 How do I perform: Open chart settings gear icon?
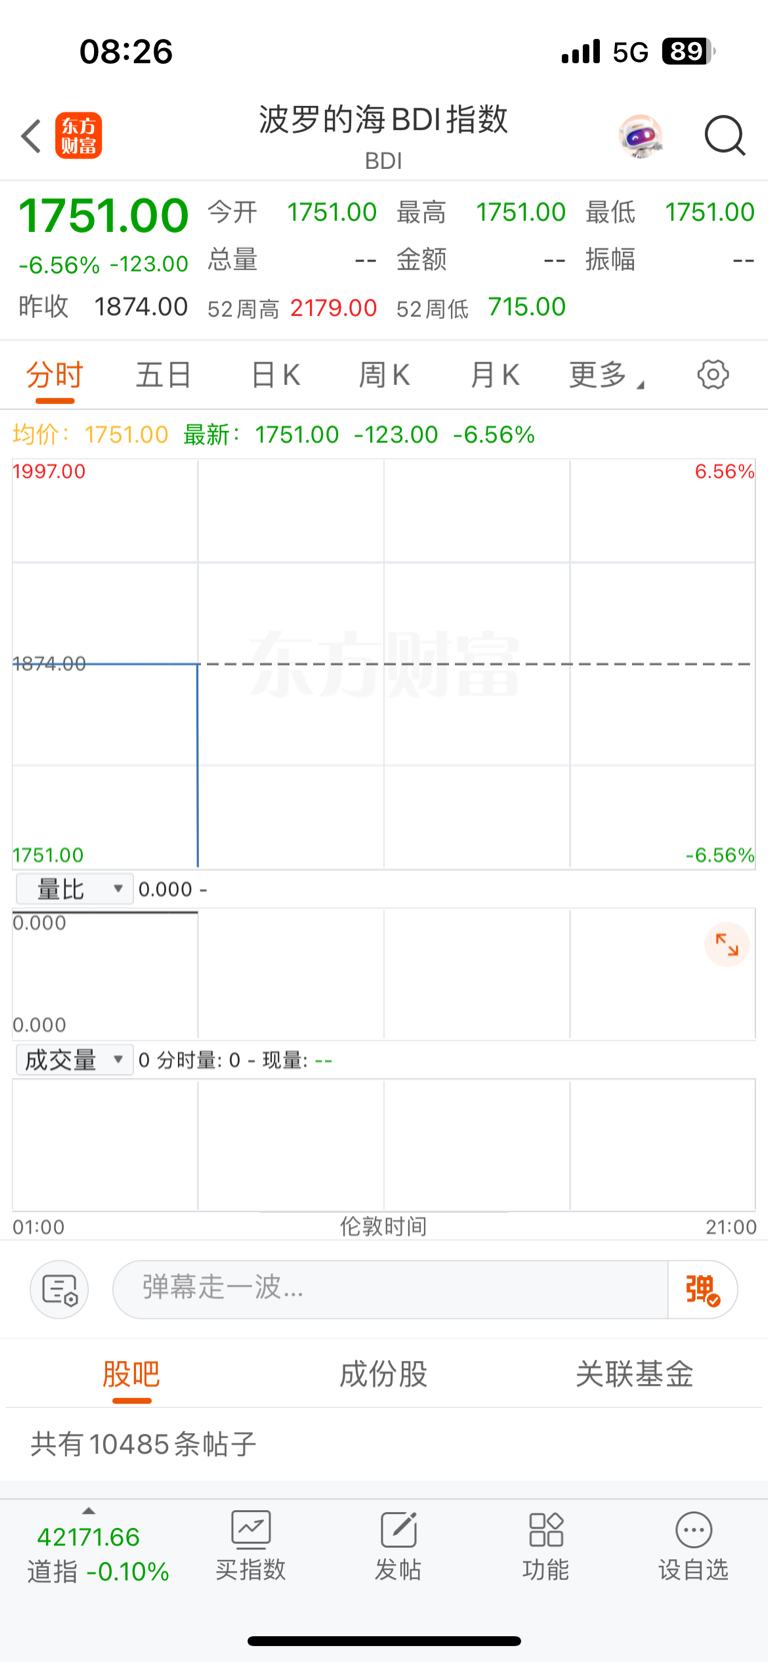(713, 375)
